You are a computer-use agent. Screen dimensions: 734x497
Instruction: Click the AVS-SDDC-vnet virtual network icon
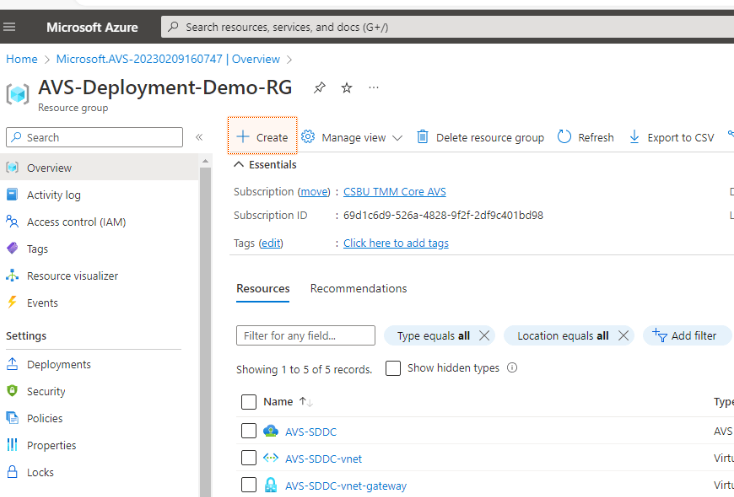click(x=271, y=458)
